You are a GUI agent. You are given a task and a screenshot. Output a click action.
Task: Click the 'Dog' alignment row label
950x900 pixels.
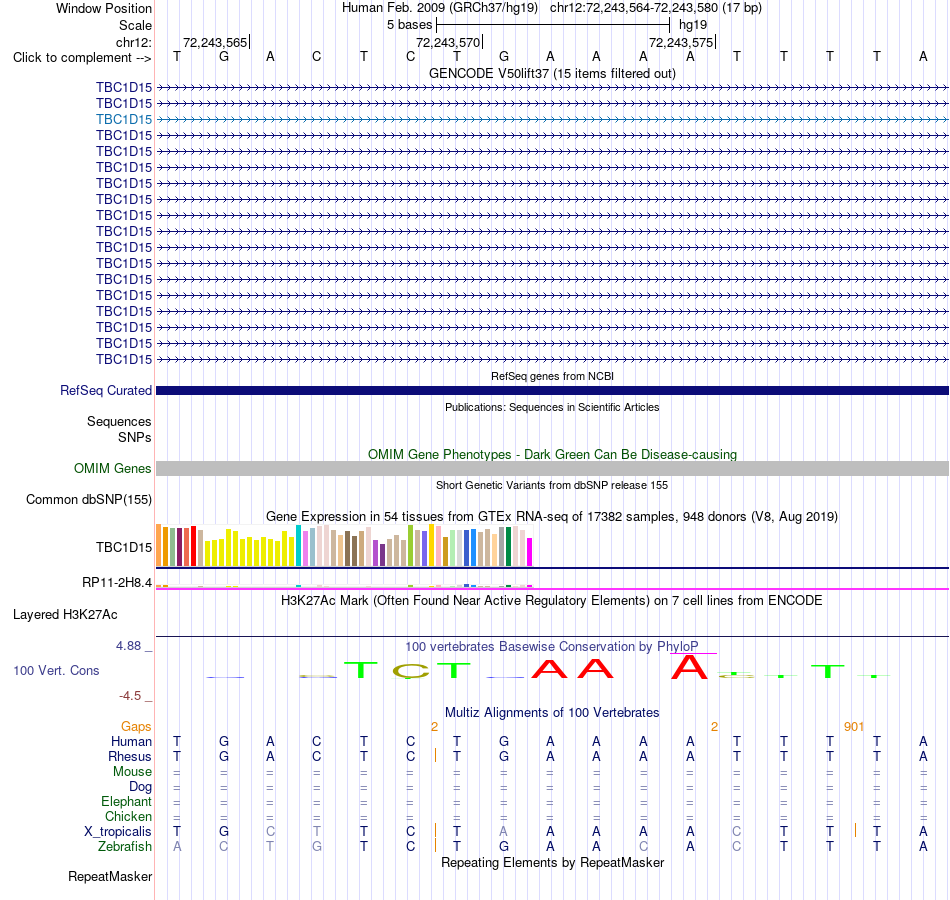tap(141, 787)
